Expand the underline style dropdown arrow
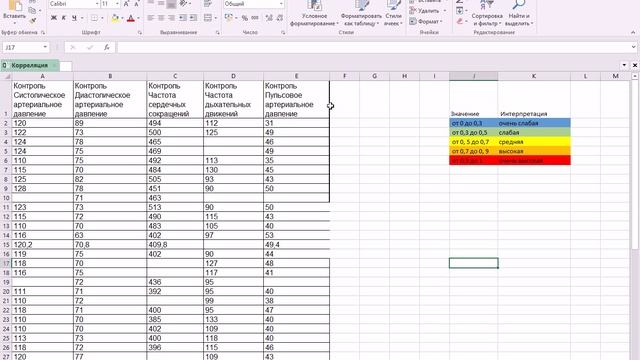 82,18
